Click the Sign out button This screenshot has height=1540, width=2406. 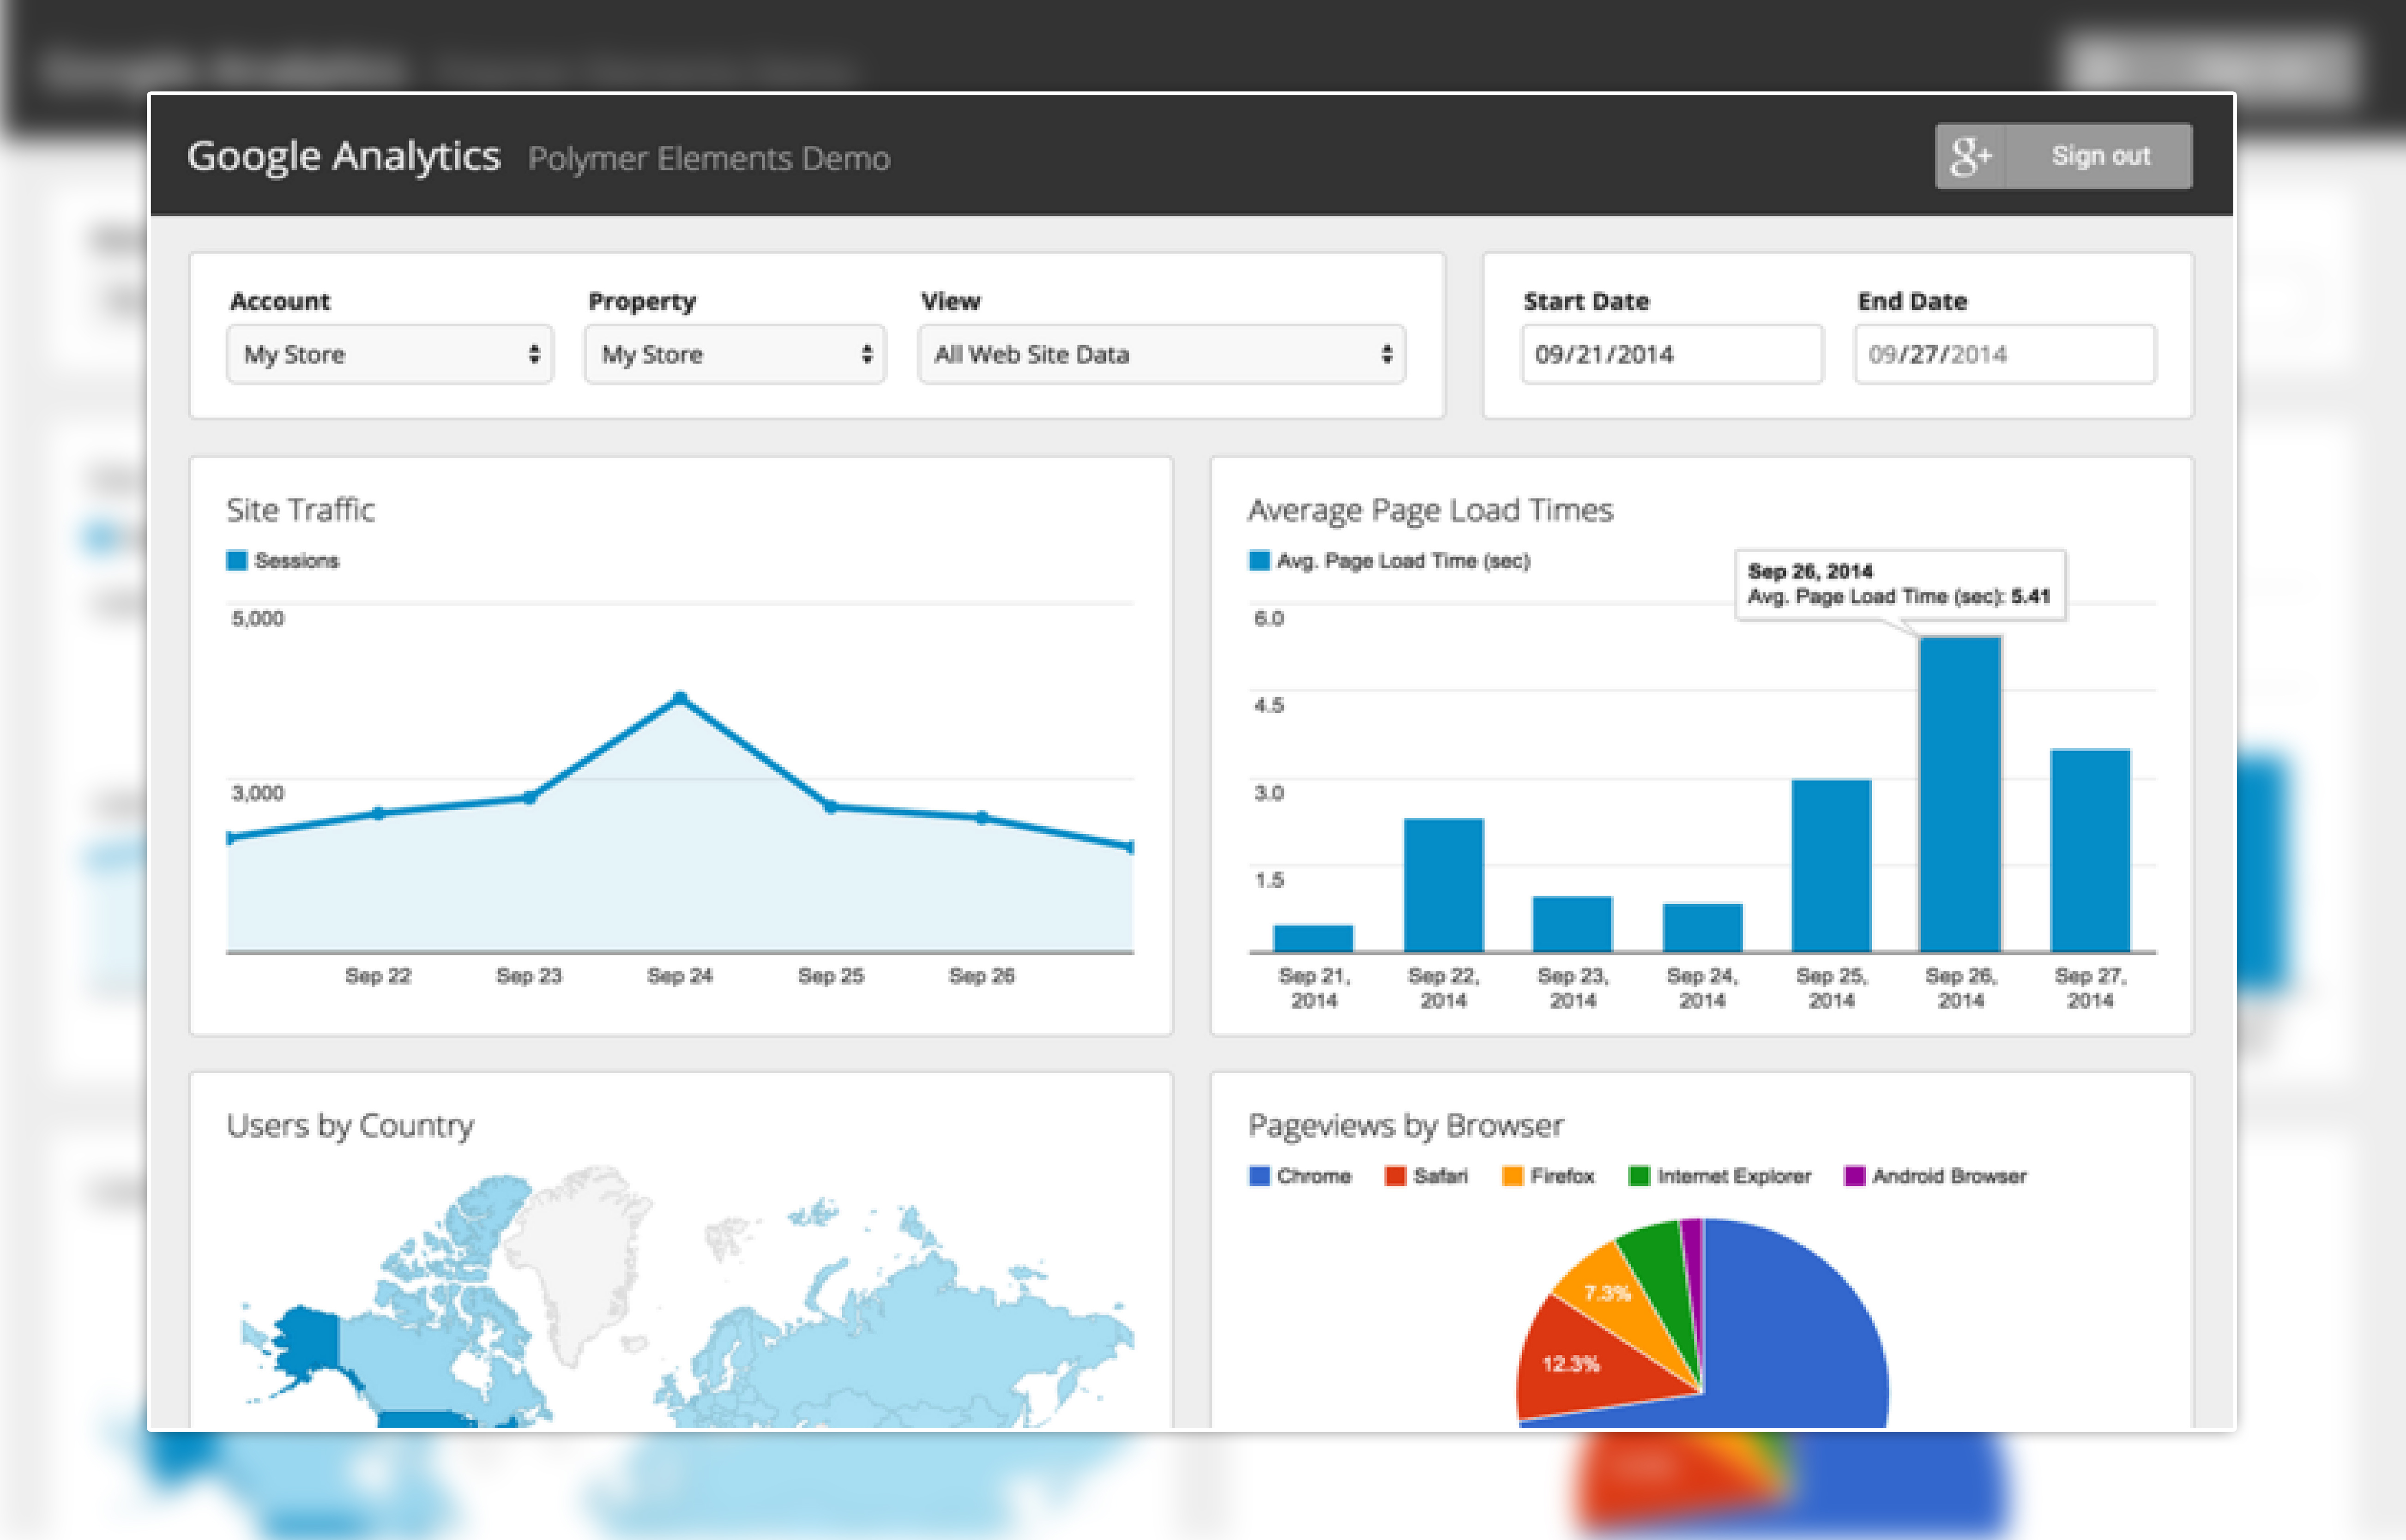(2099, 156)
